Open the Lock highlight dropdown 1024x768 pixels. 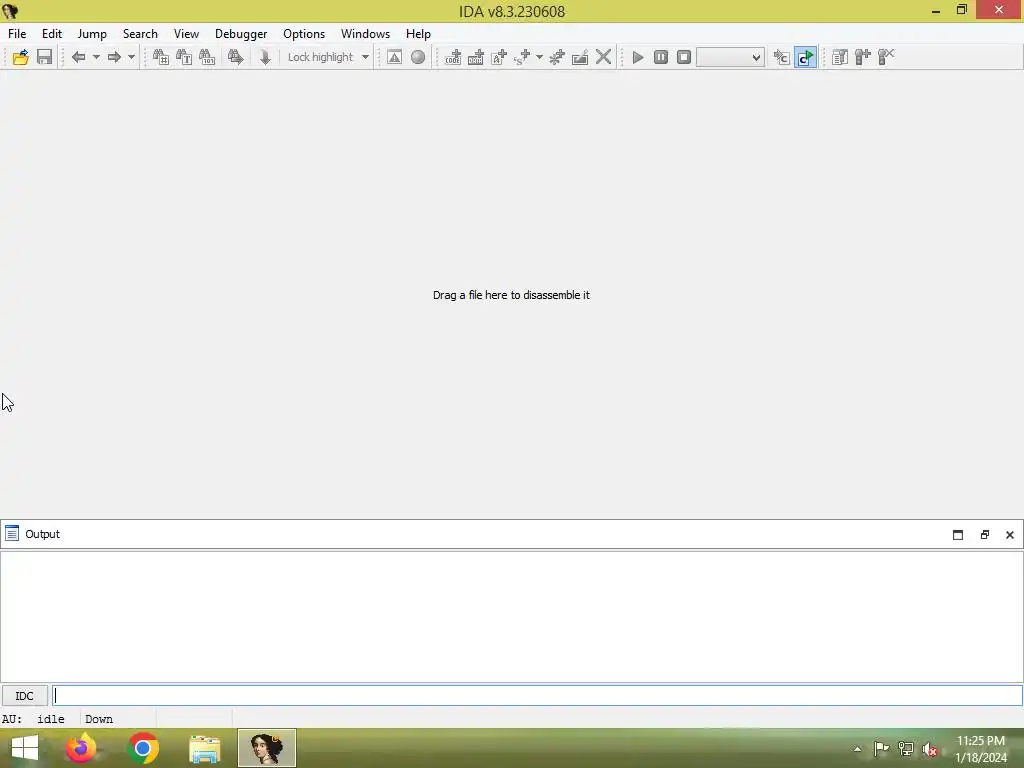pos(365,57)
